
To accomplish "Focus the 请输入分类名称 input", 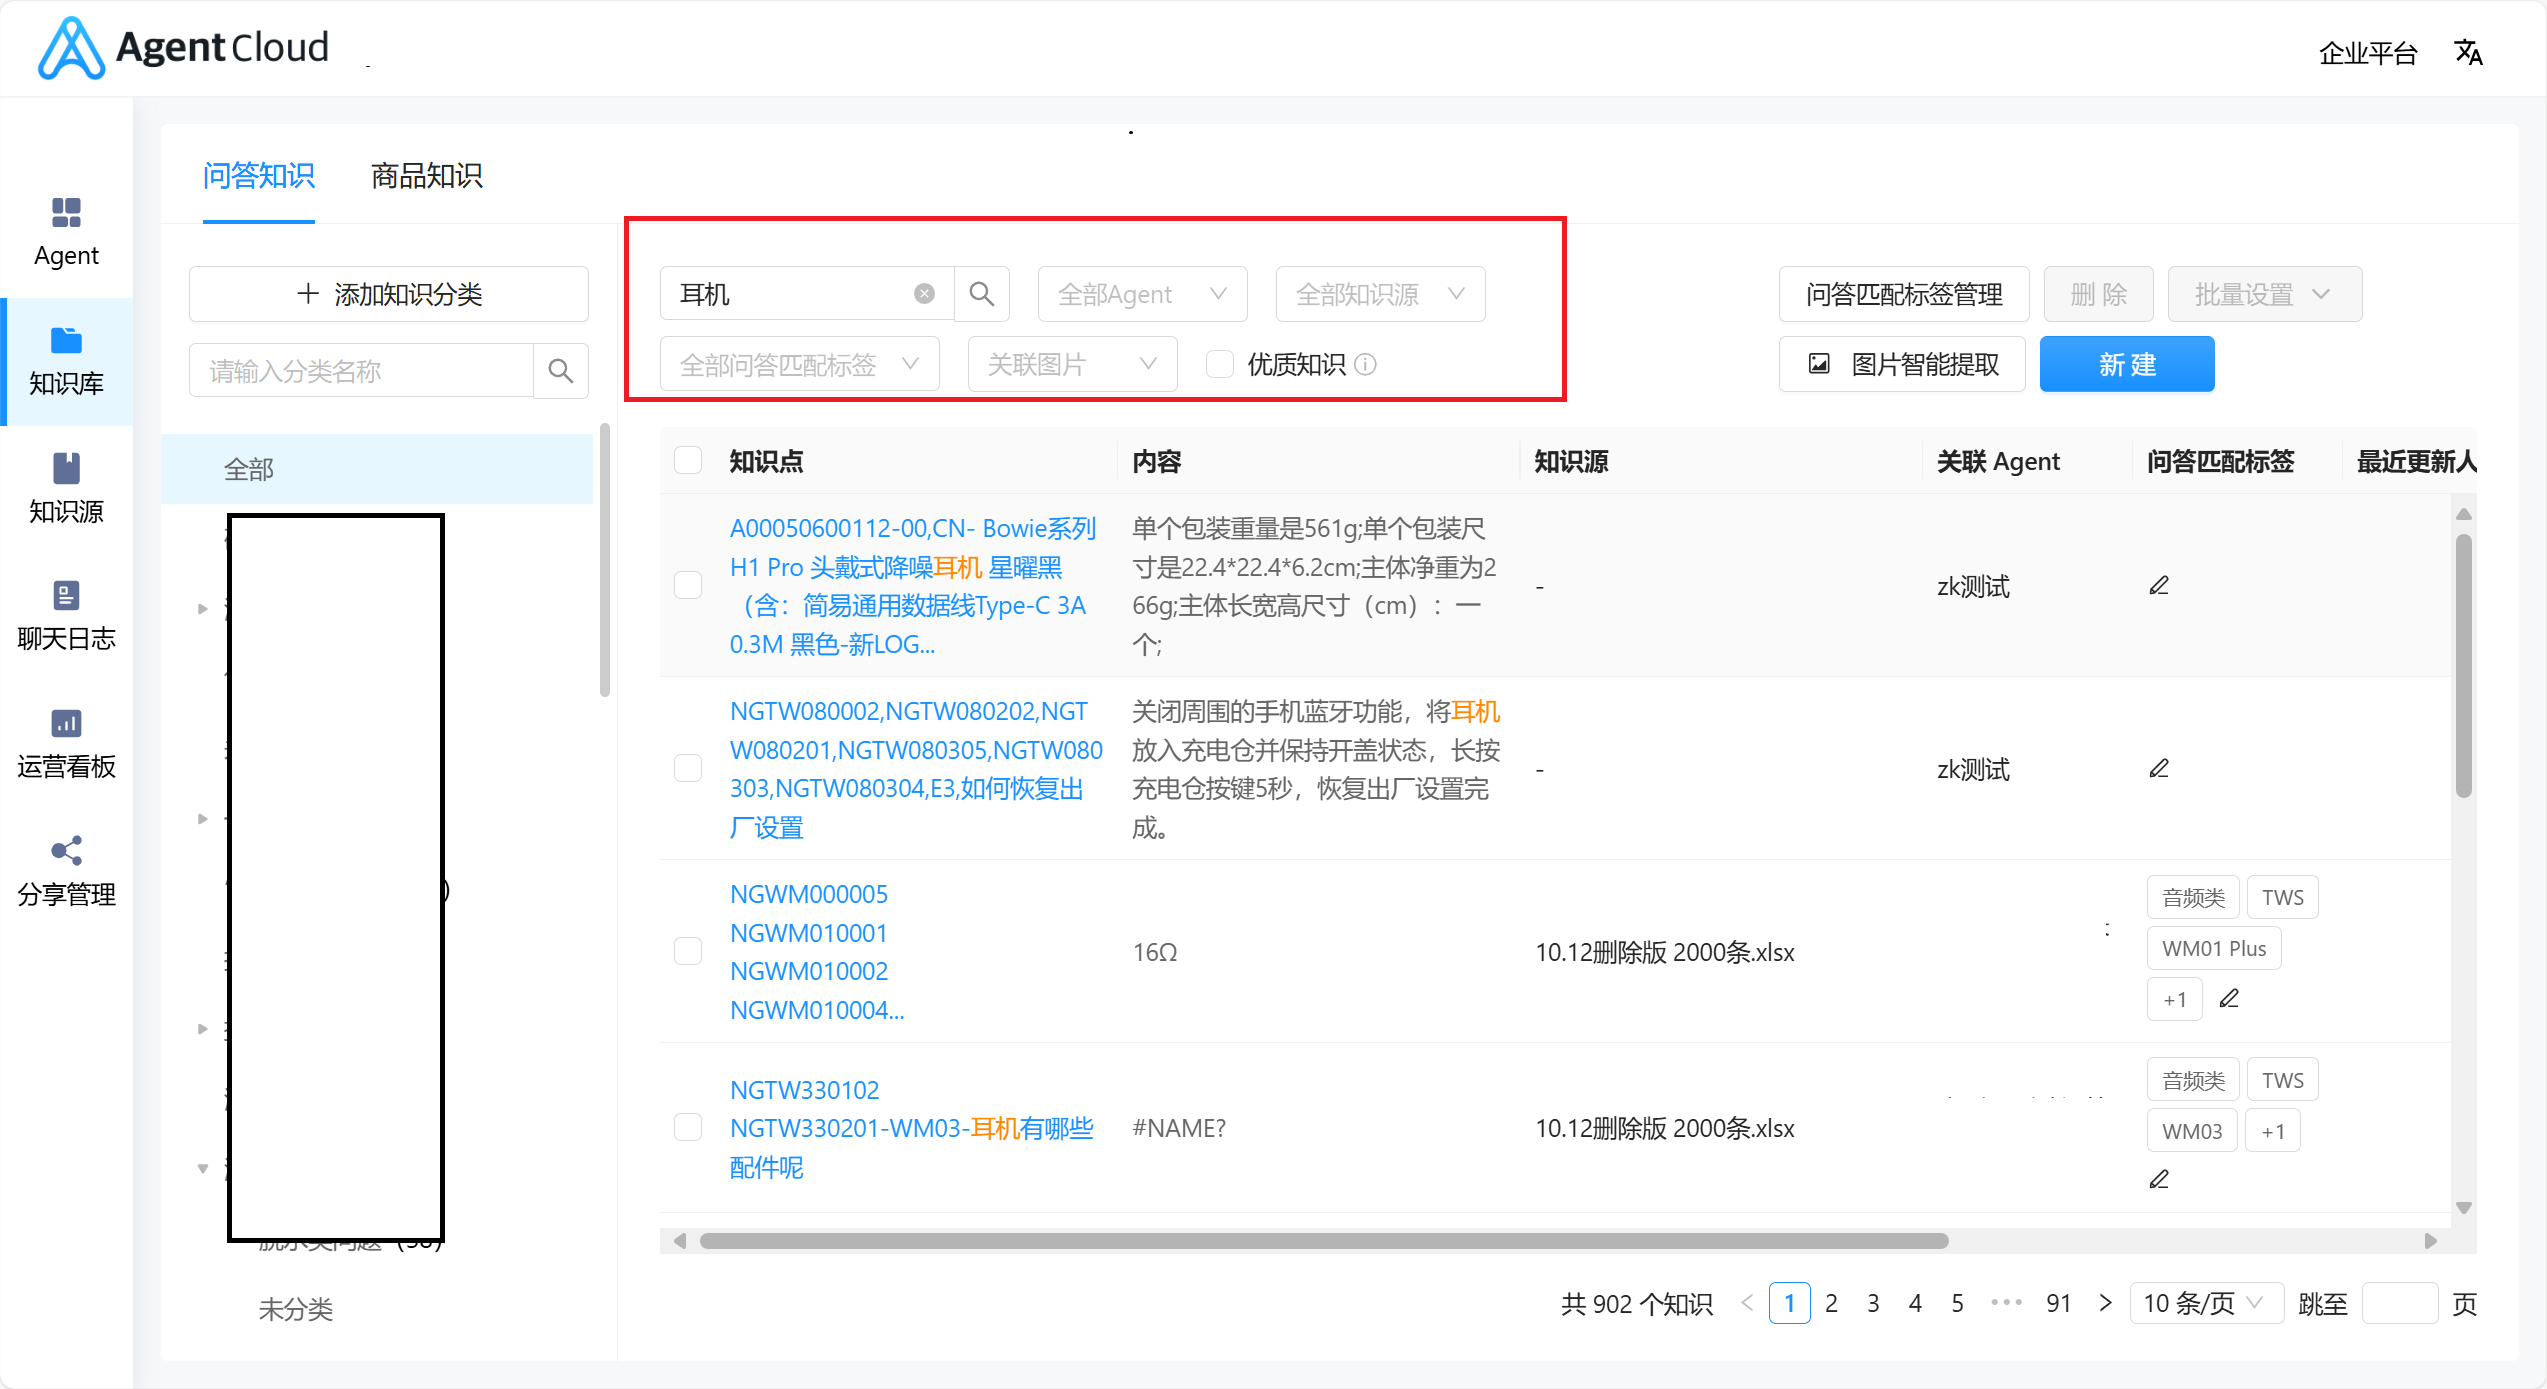I will tap(361, 371).
